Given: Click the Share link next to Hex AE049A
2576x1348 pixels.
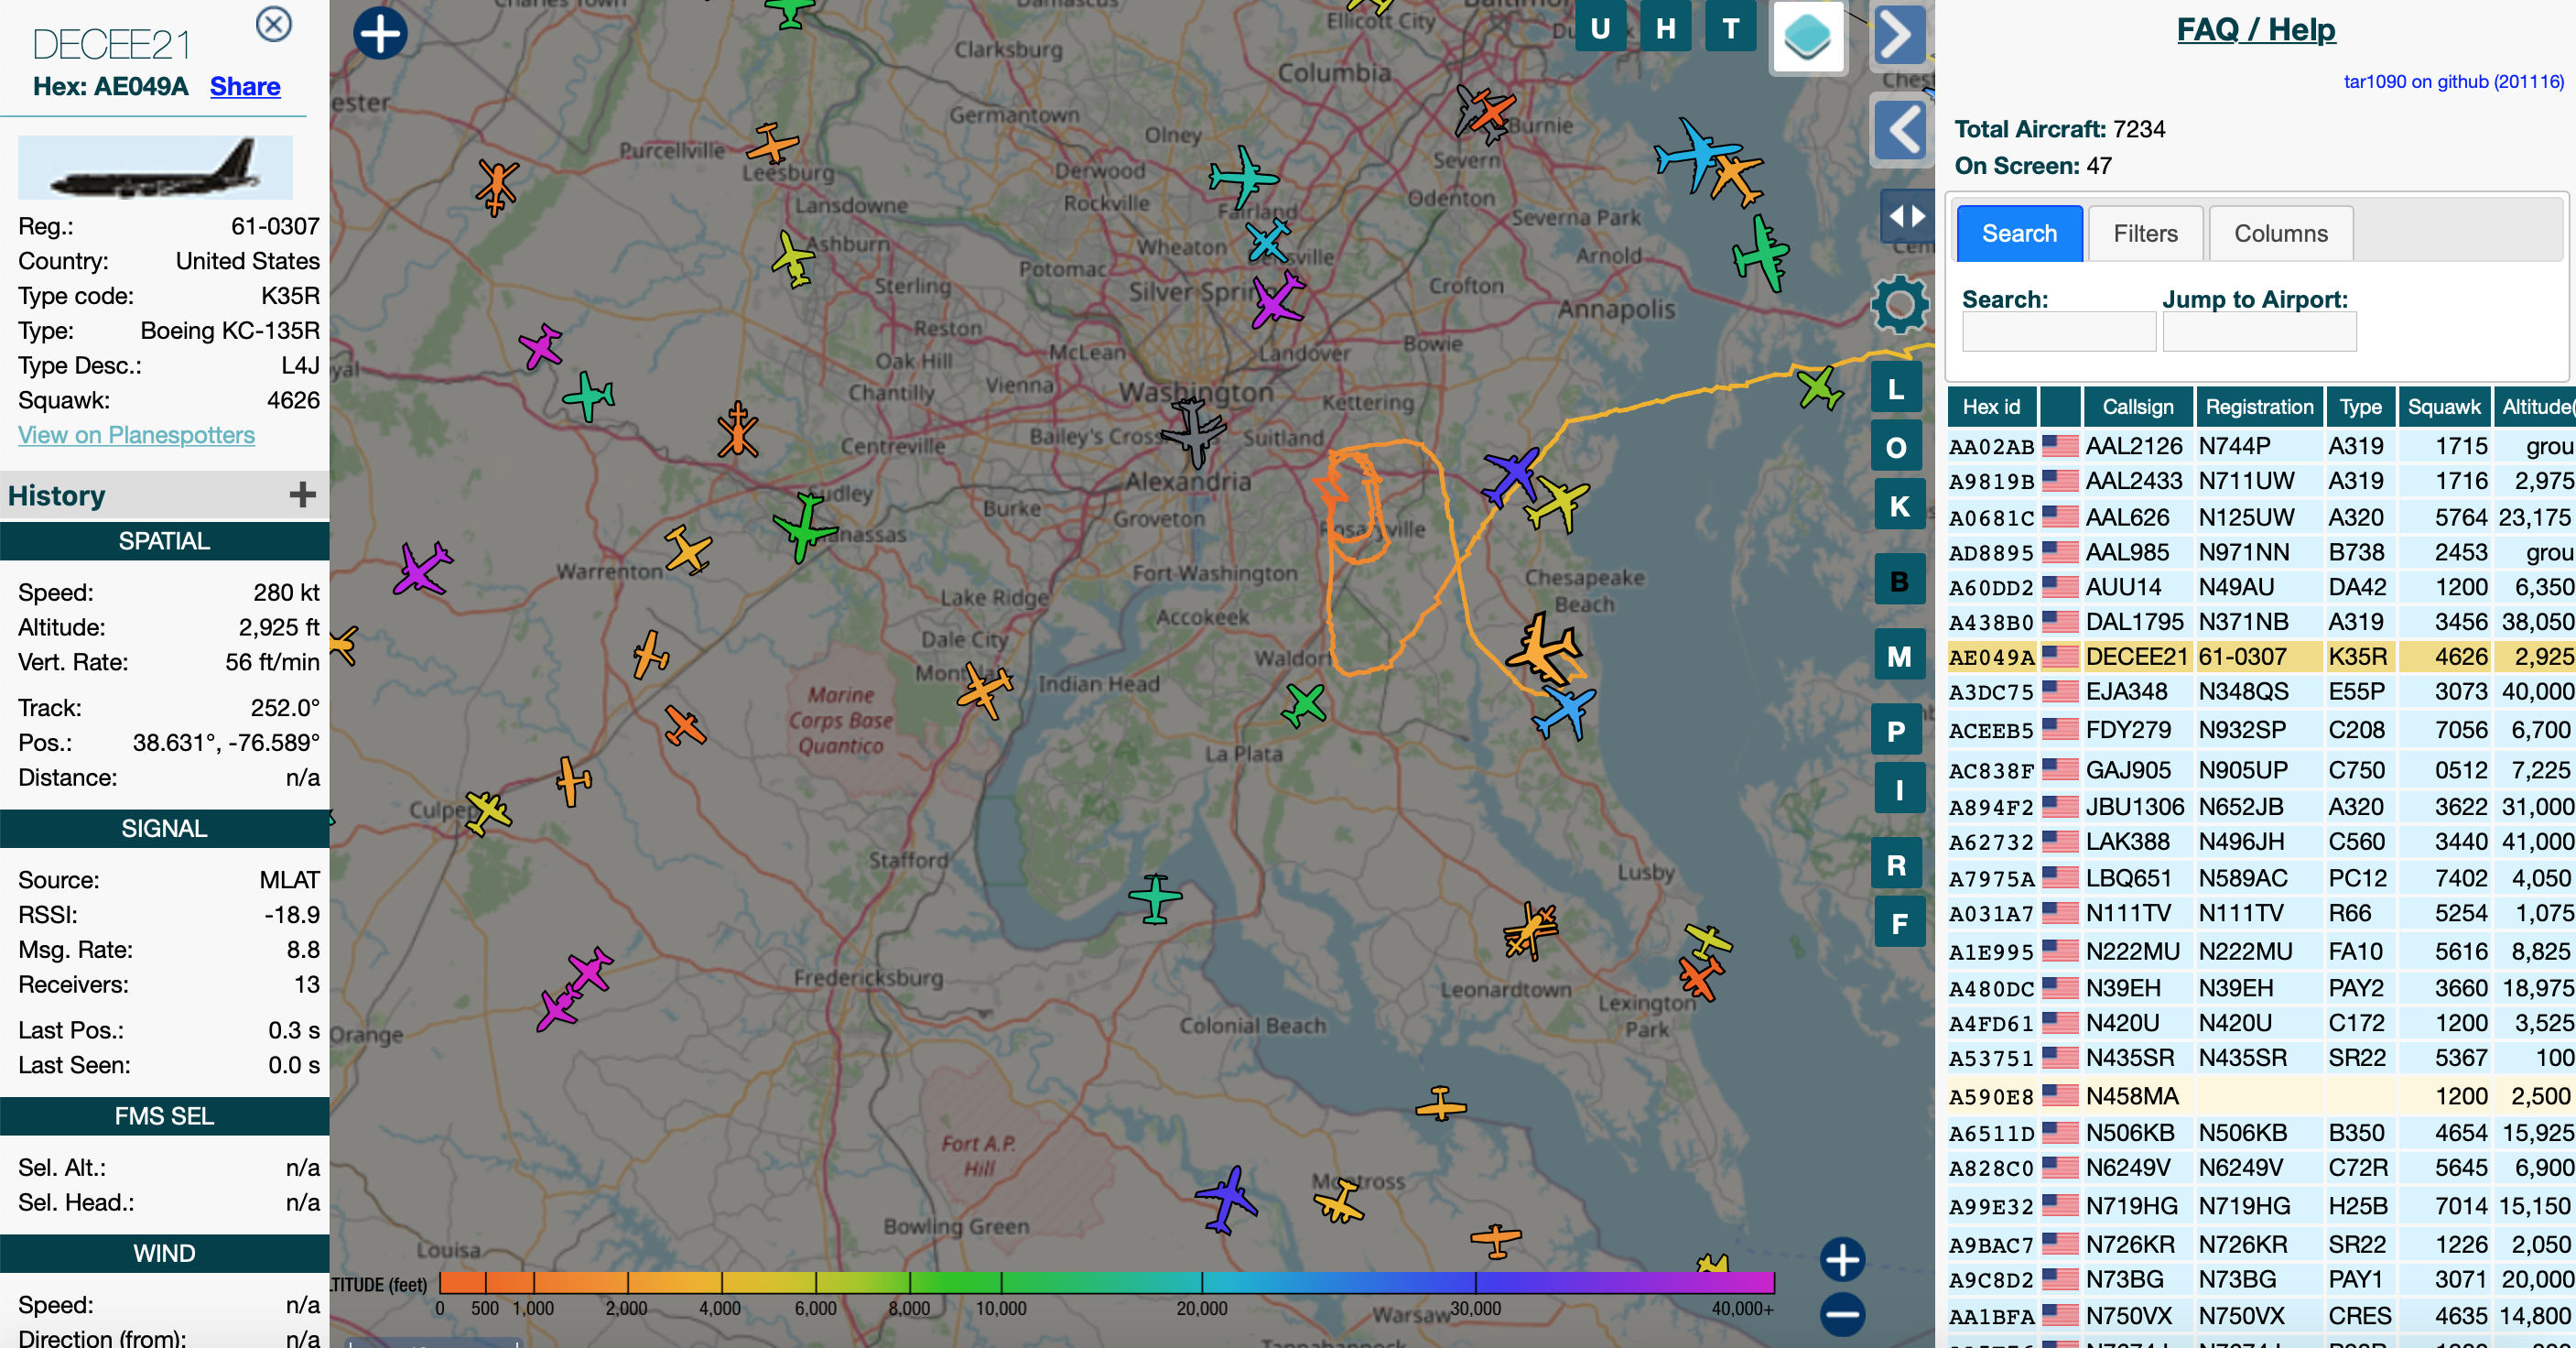Looking at the screenshot, I should pos(245,87).
